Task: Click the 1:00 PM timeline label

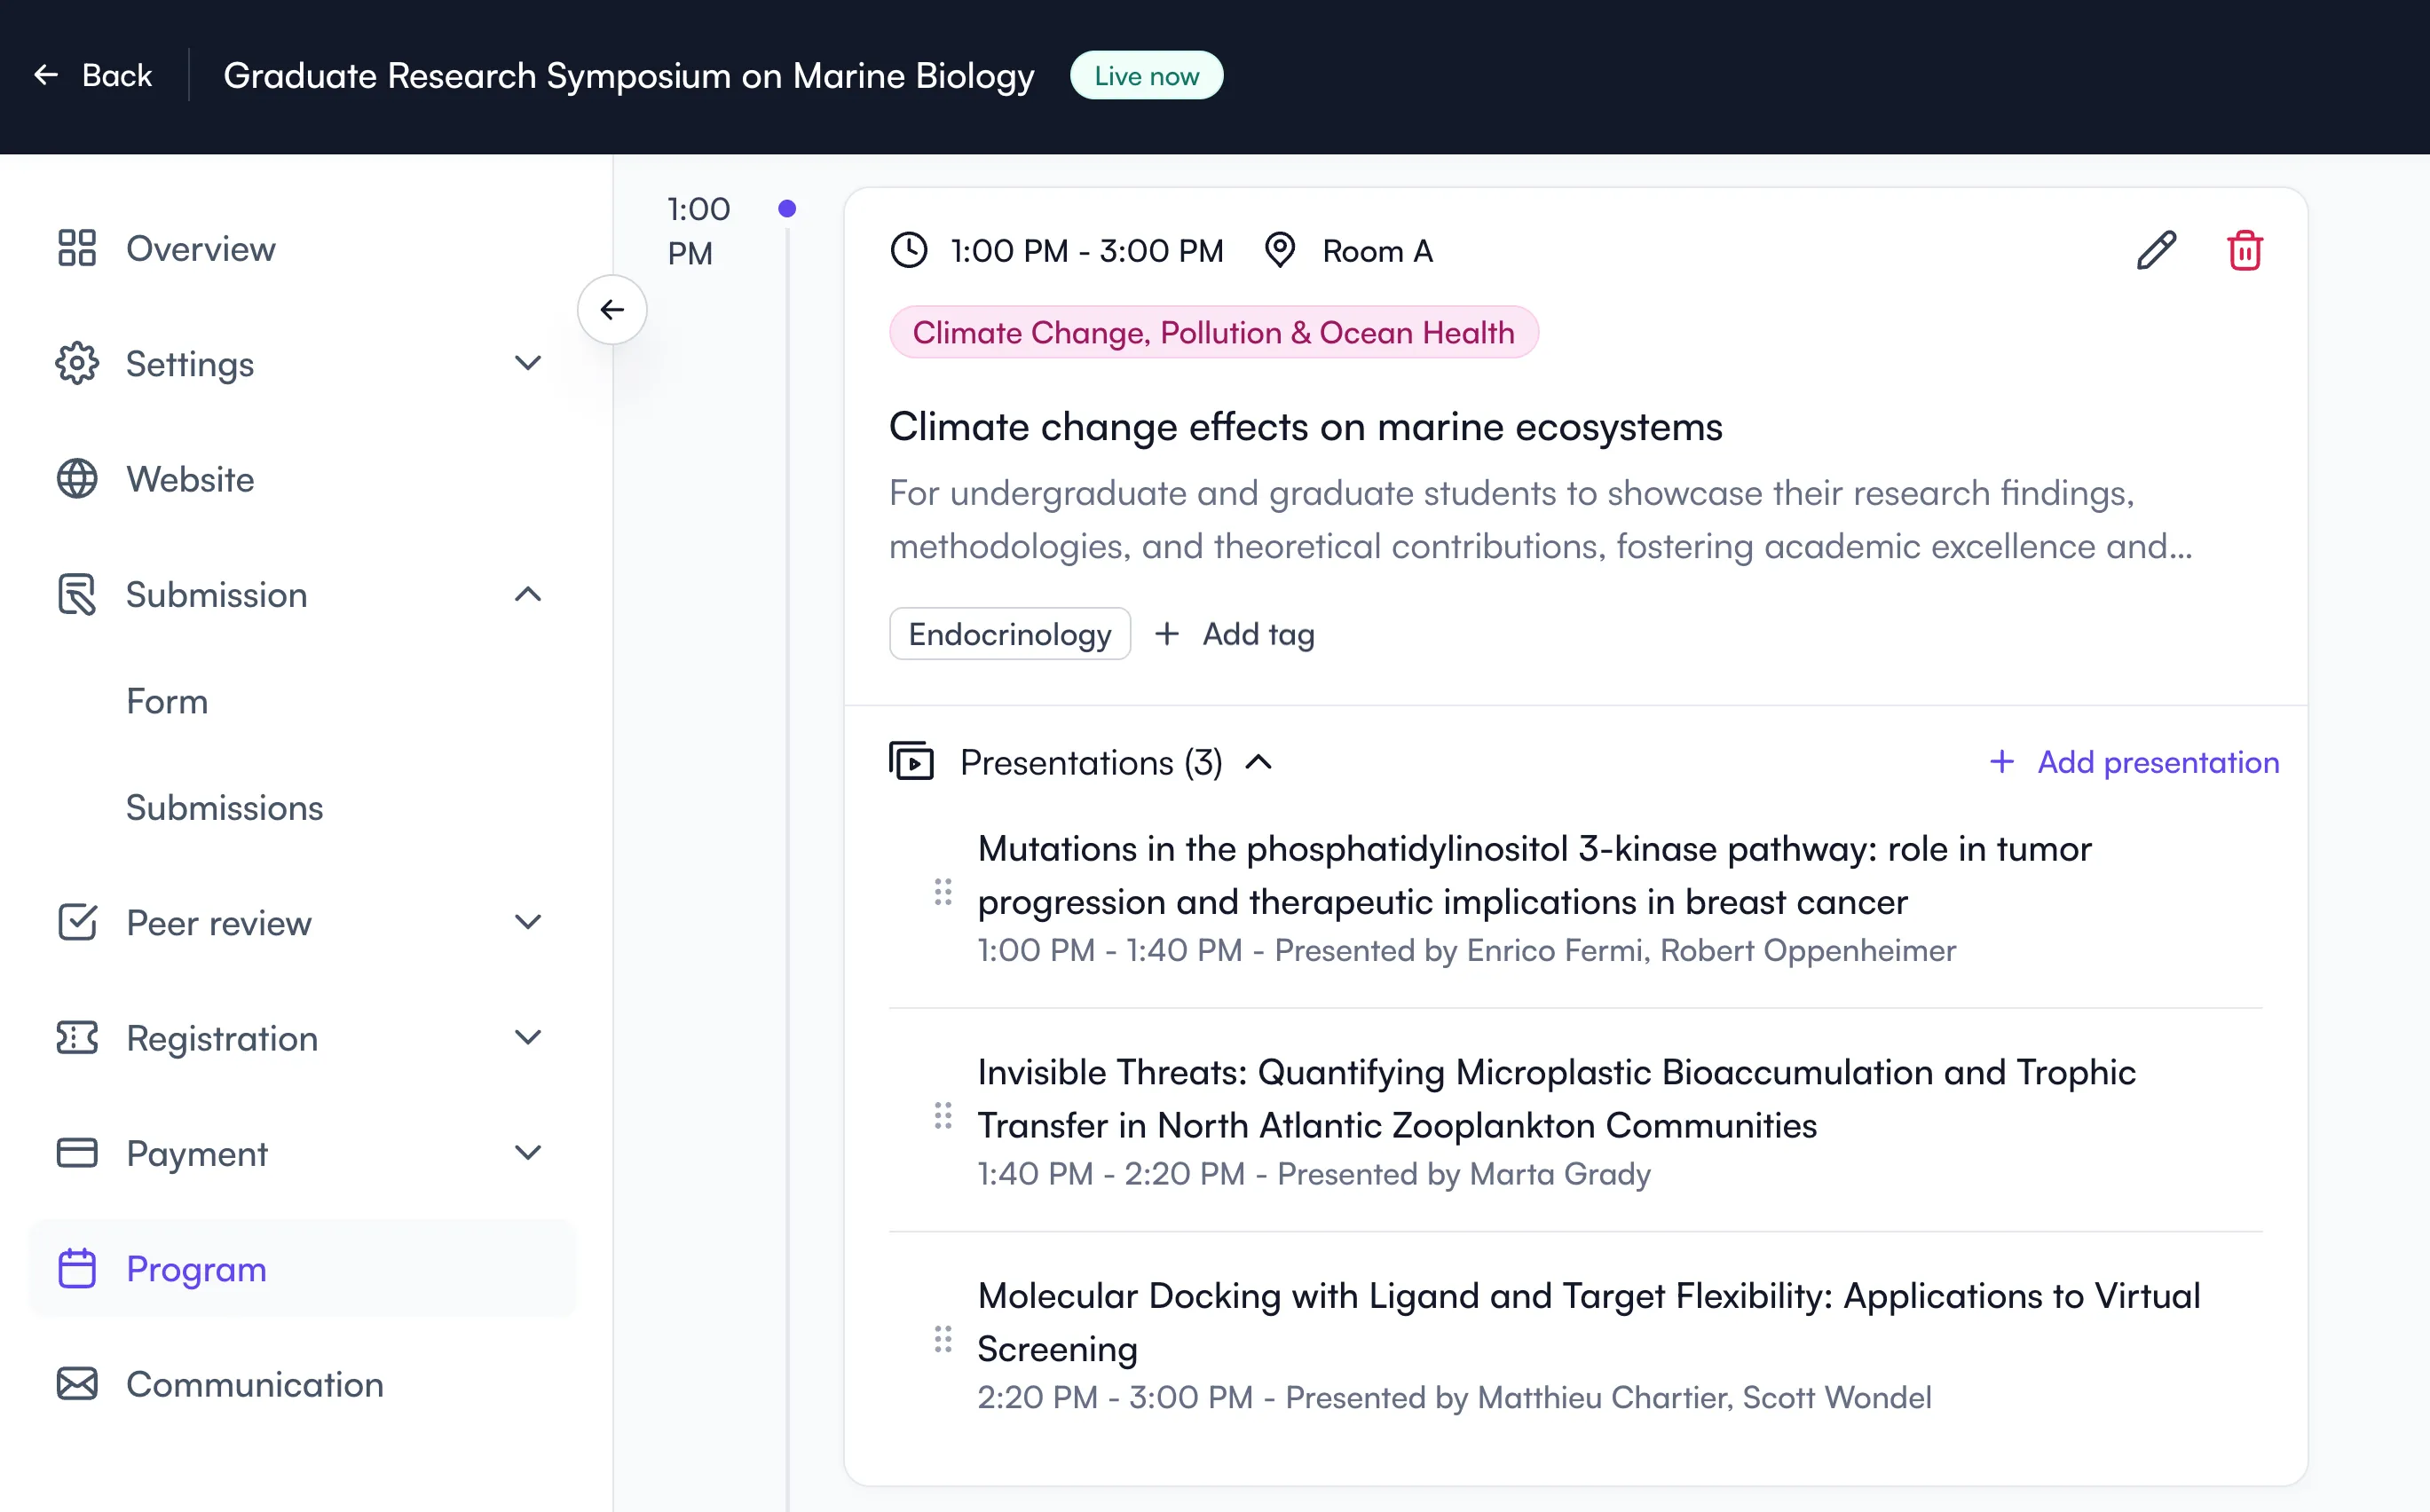Action: [x=698, y=231]
